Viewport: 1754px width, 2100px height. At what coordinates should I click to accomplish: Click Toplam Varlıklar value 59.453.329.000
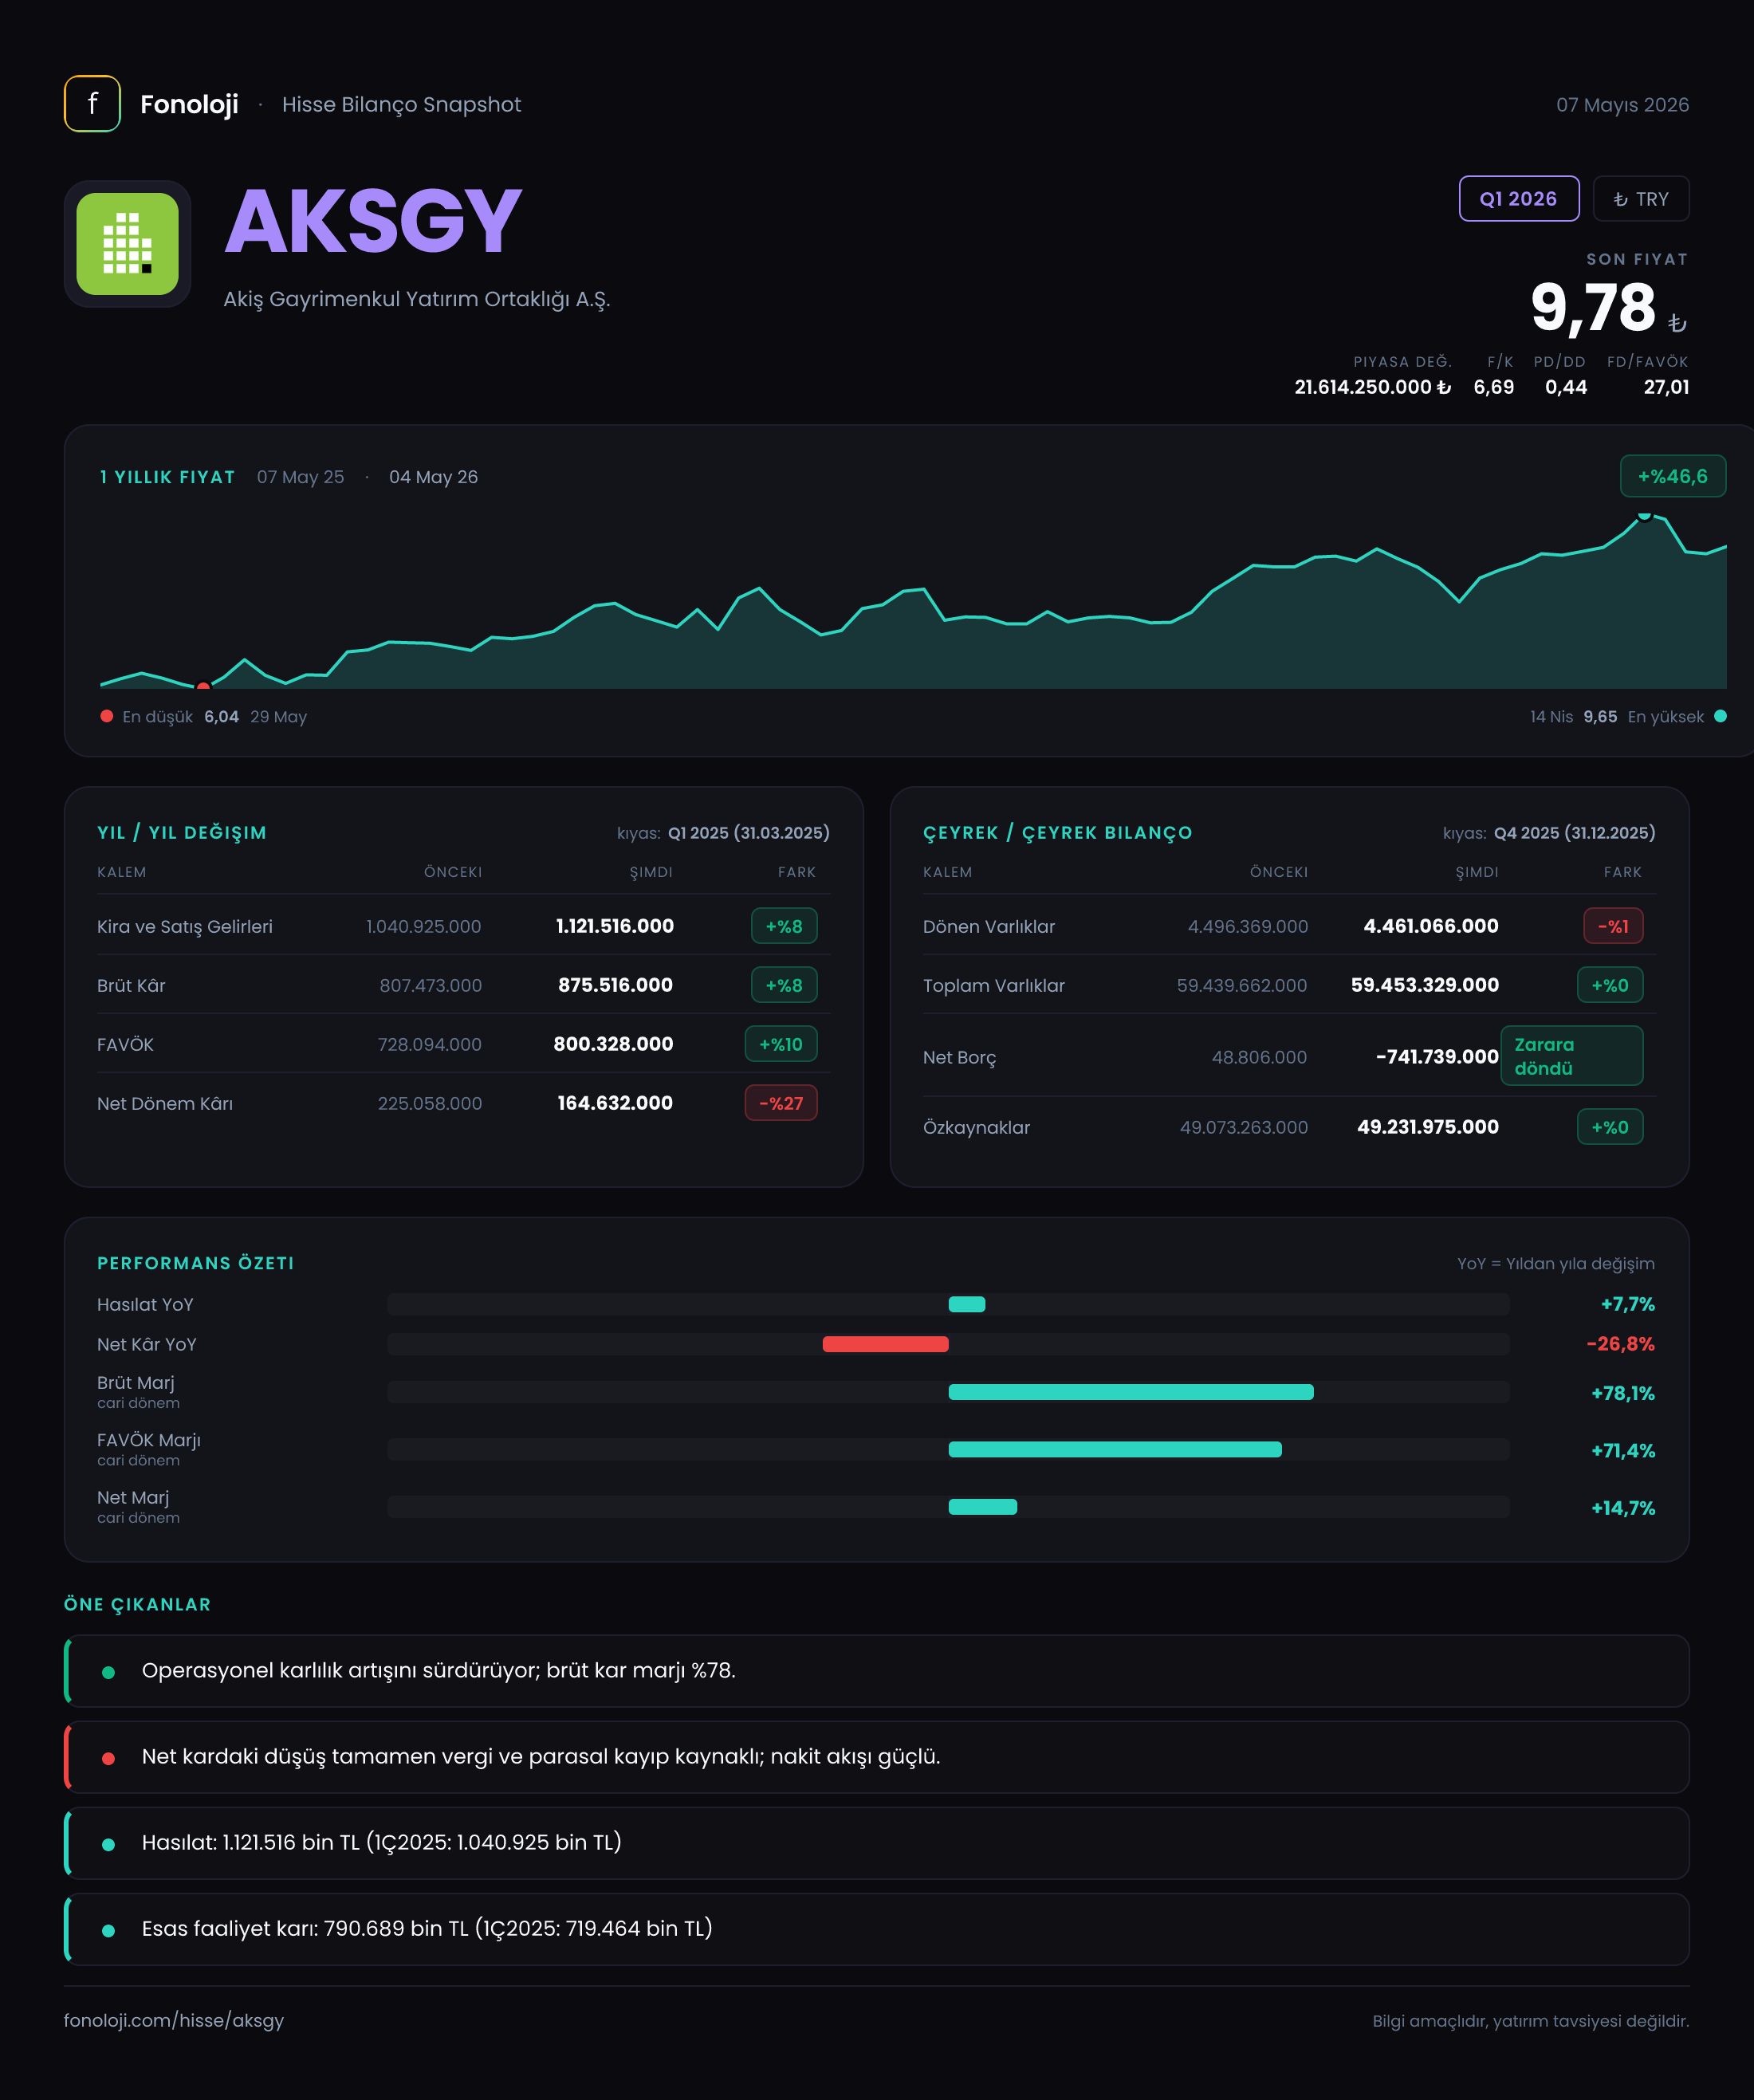tap(1425, 985)
